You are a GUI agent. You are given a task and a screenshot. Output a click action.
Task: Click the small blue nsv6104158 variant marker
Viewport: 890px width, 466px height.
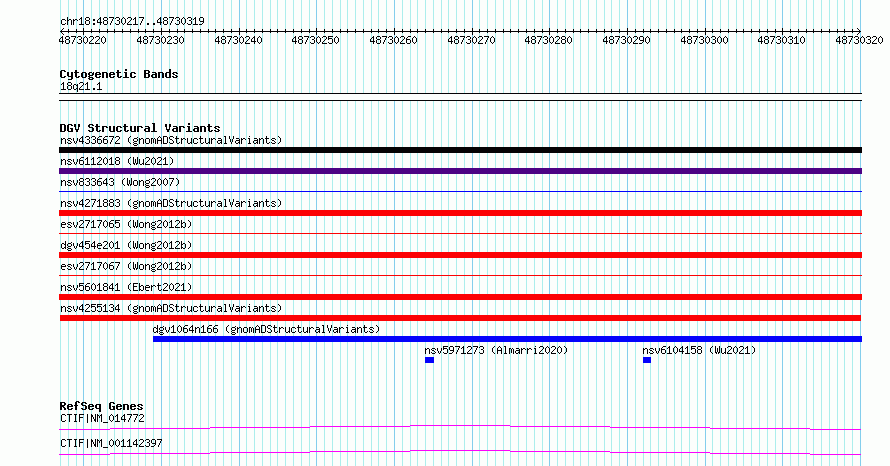point(646,360)
